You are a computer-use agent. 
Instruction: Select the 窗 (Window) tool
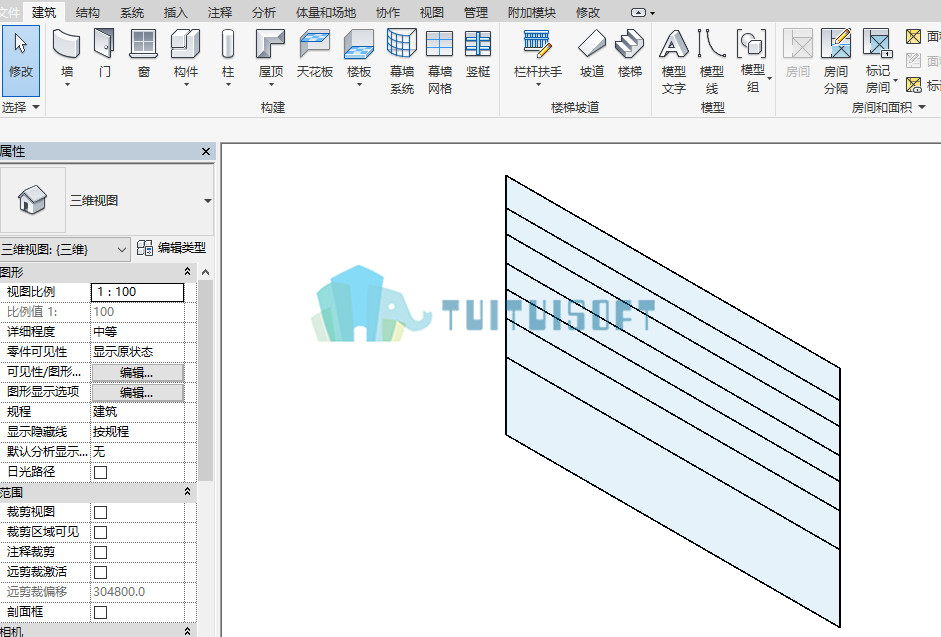click(143, 54)
